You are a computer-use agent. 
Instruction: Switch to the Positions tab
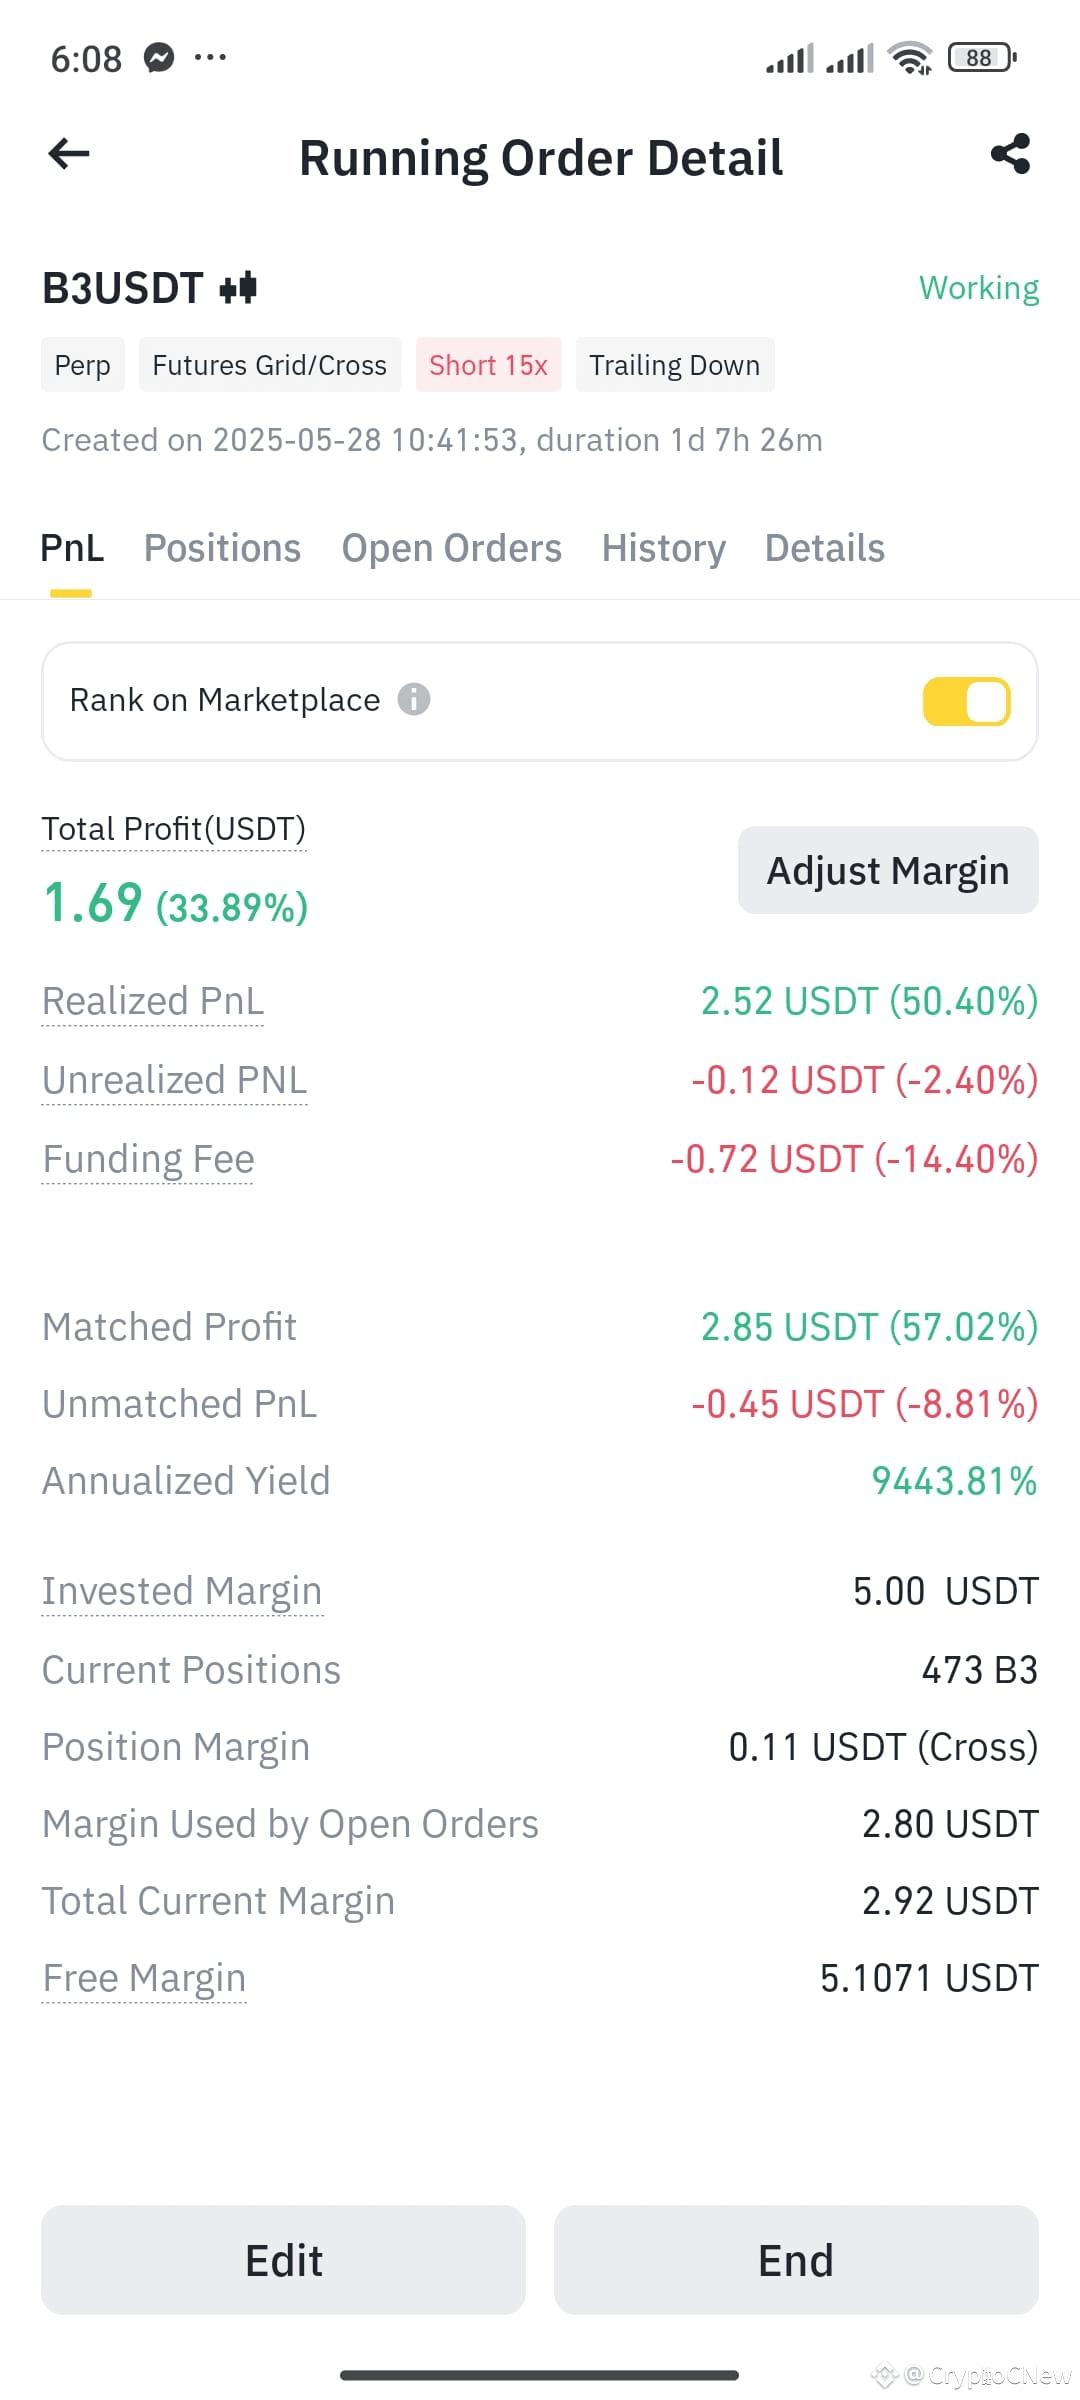pos(222,548)
